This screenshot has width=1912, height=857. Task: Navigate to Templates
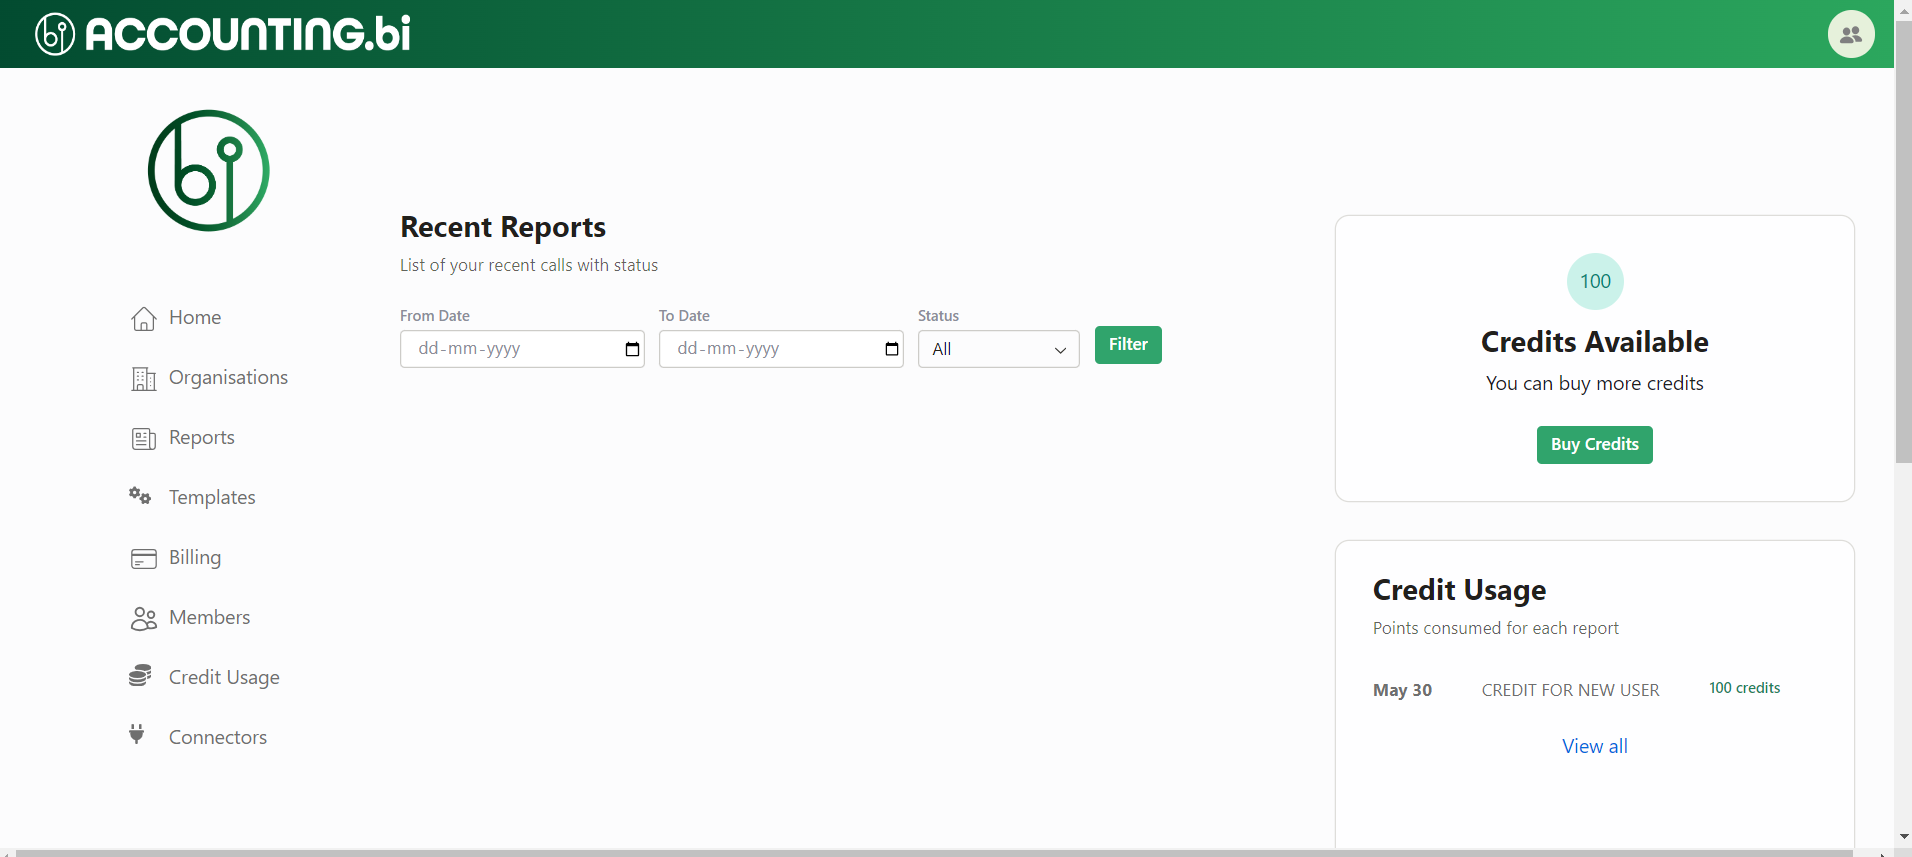pyautogui.click(x=212, y=497)
